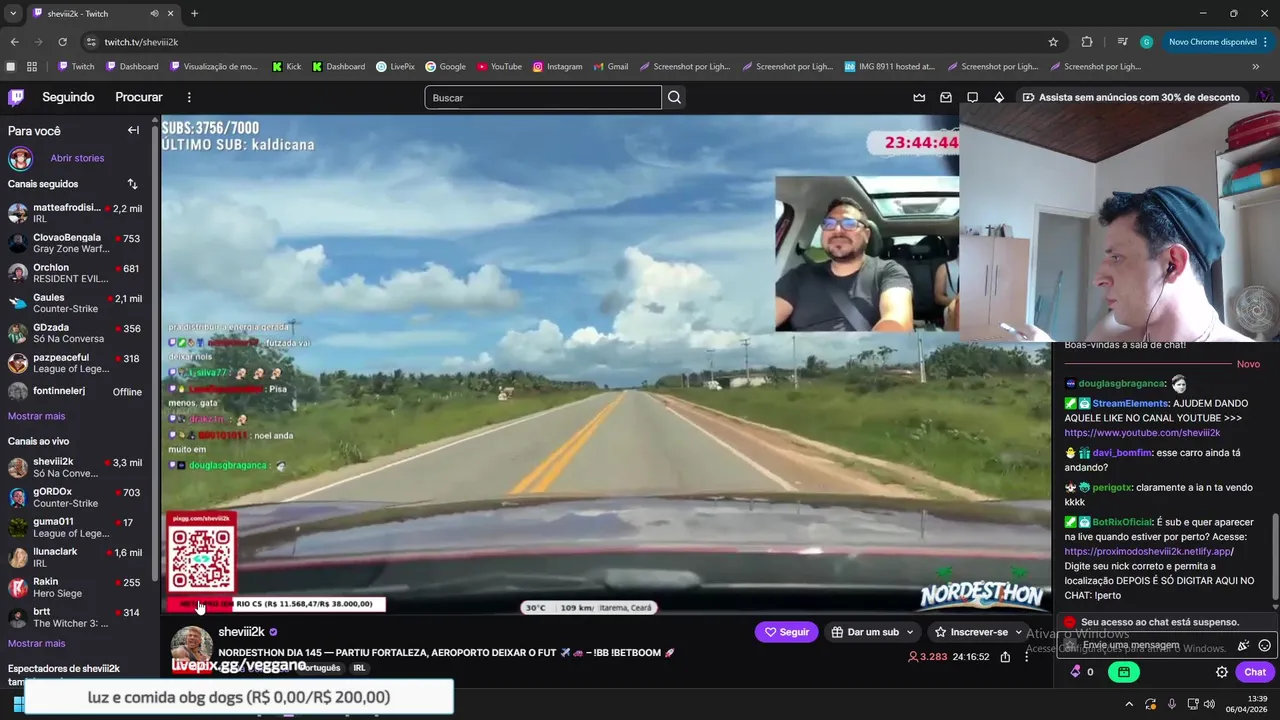The height and width of the screenshot is (720, 1280).
Task: Click the purple Chat send button
Action: [x=1255, y=672]
